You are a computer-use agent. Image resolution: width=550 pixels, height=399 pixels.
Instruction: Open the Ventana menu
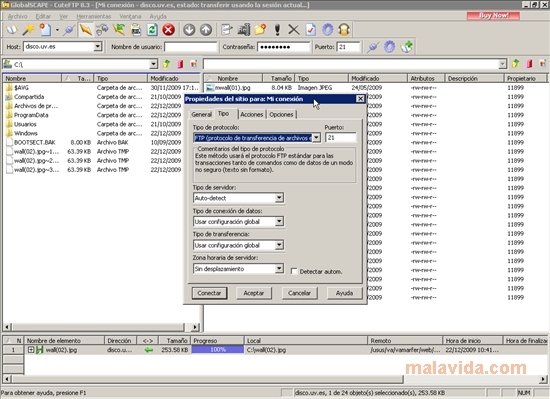pos(130,16)
